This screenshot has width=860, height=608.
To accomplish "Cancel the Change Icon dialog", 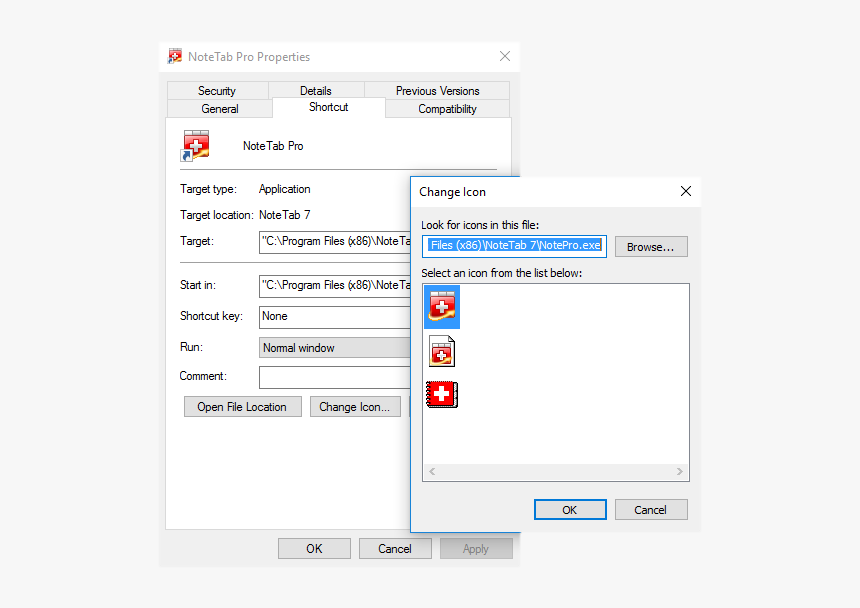I will click(651, 510).
